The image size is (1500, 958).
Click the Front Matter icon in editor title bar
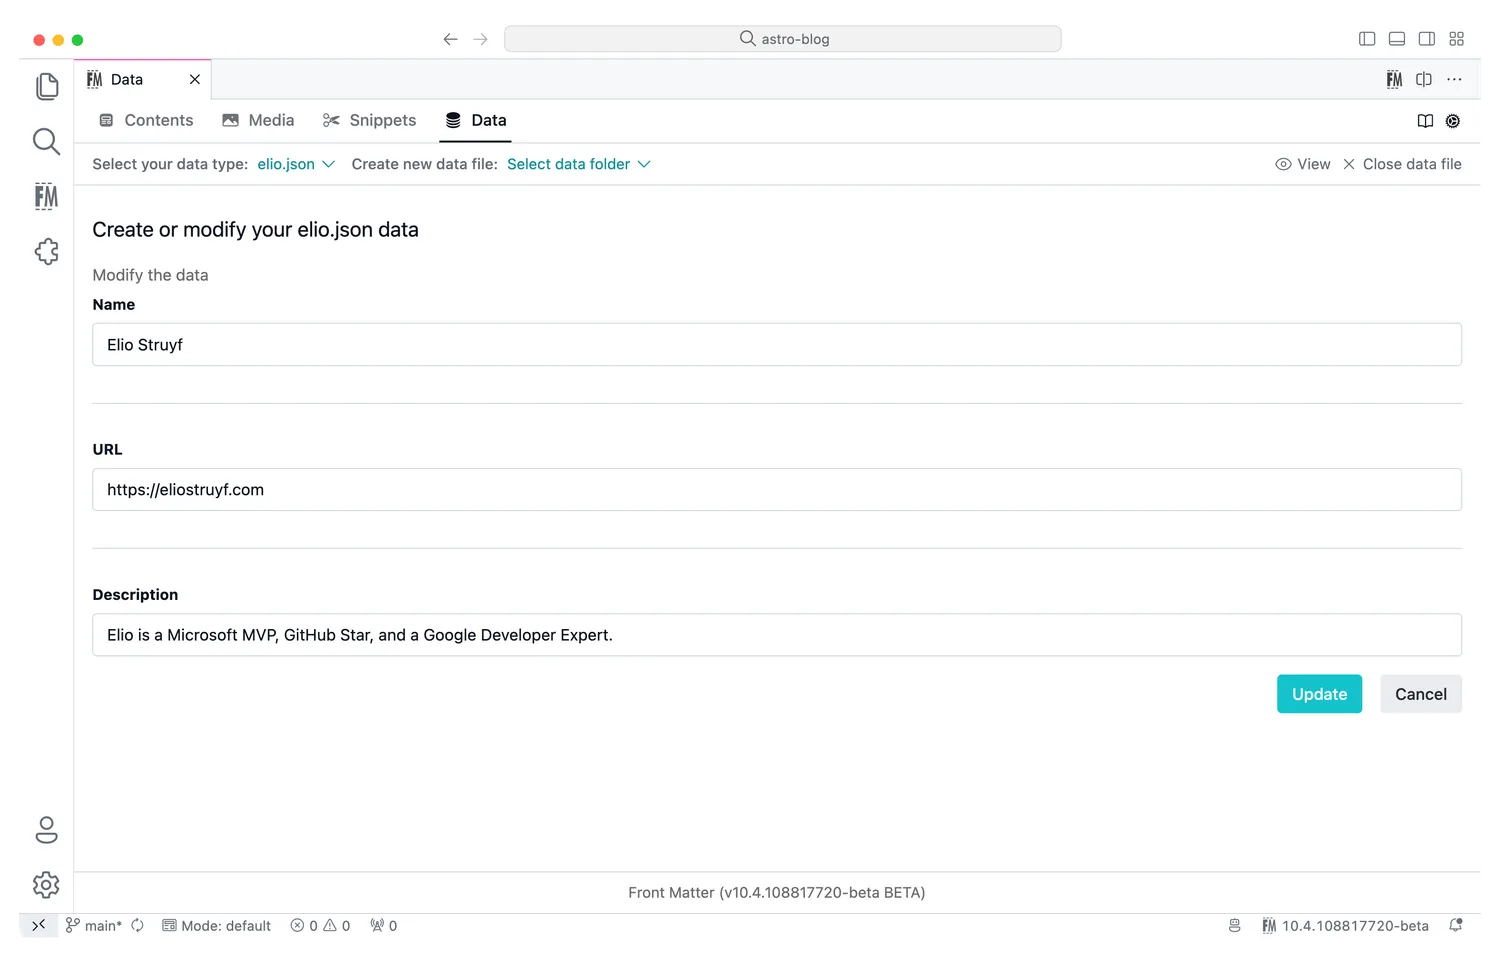tap(1394, 79)
